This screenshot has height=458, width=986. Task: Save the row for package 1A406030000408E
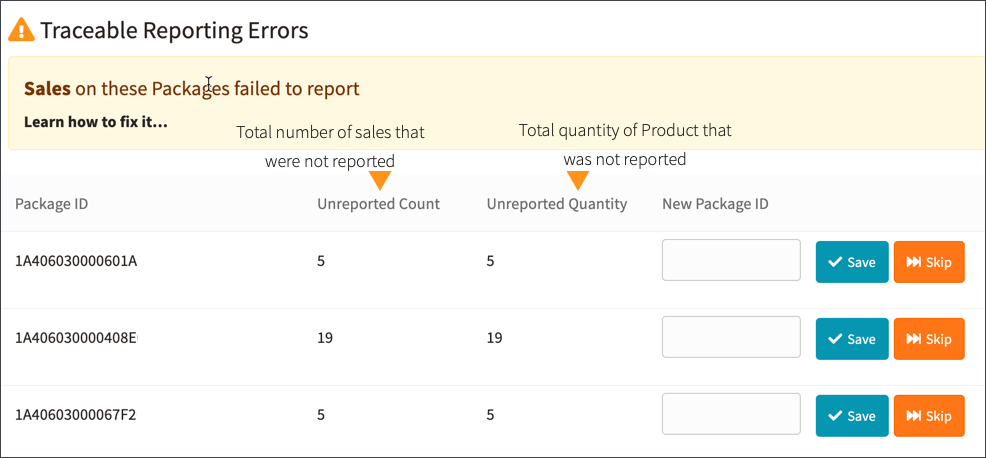point(852,339)
